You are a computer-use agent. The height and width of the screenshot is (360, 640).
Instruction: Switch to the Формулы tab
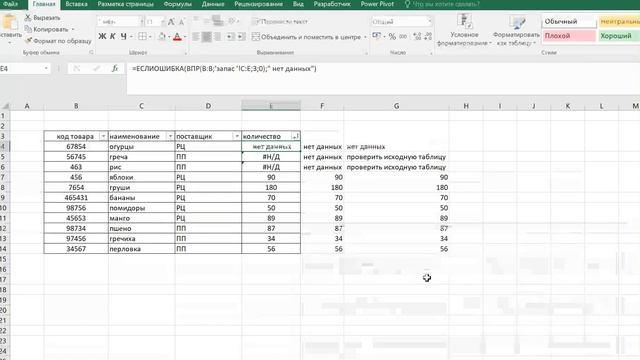(178, 4)
